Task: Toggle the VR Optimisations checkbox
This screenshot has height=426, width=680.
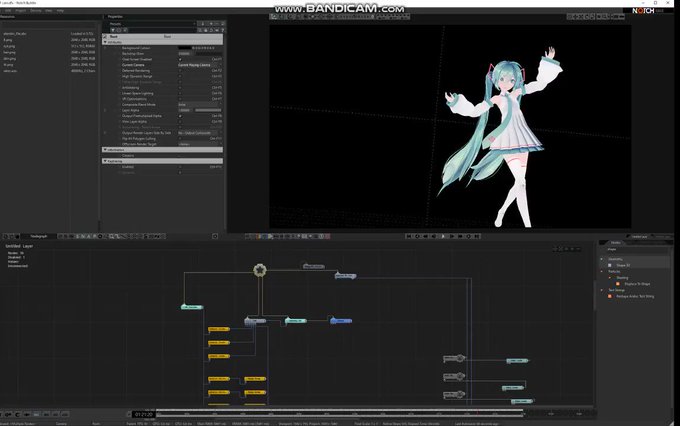Action: (180, 99)
